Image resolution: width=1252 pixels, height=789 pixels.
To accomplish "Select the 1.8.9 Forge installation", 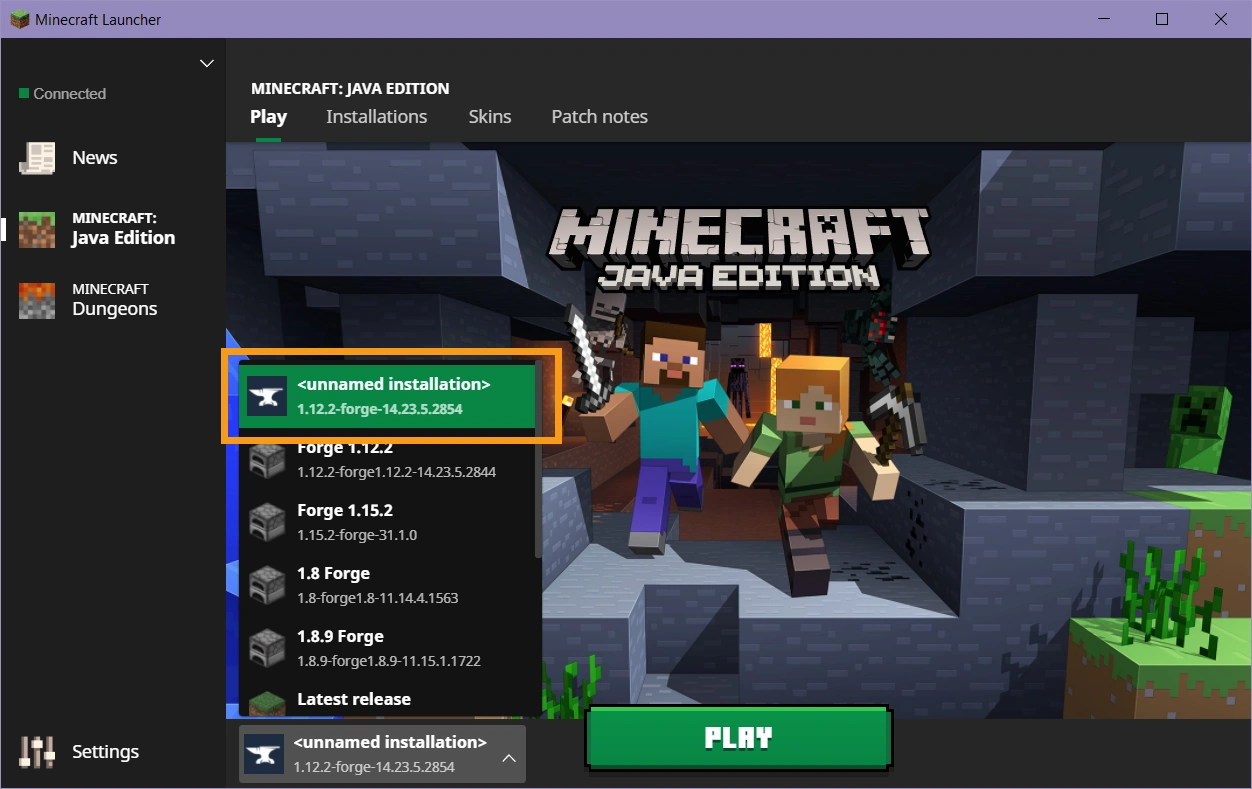I will (x=387, y=648).
